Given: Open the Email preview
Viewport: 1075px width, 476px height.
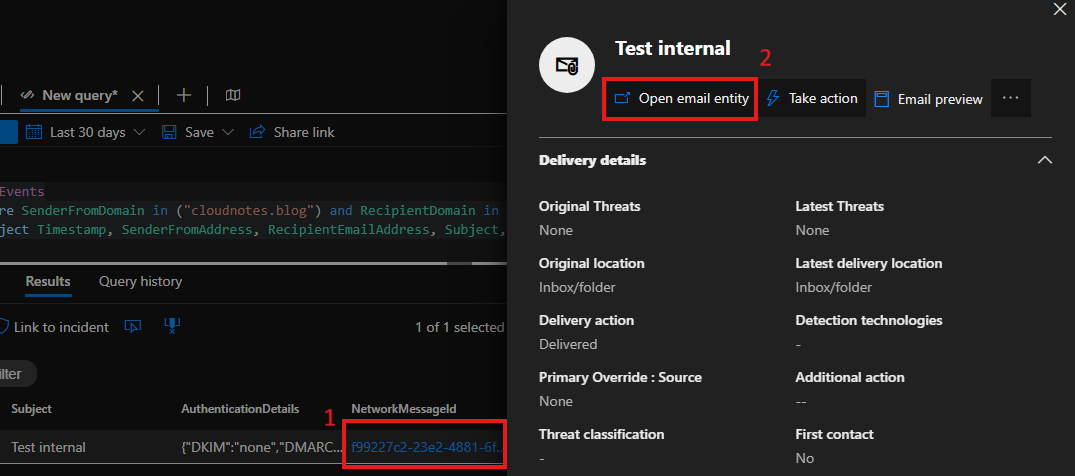Looking at the screenshot, I should tap(928, 99).
